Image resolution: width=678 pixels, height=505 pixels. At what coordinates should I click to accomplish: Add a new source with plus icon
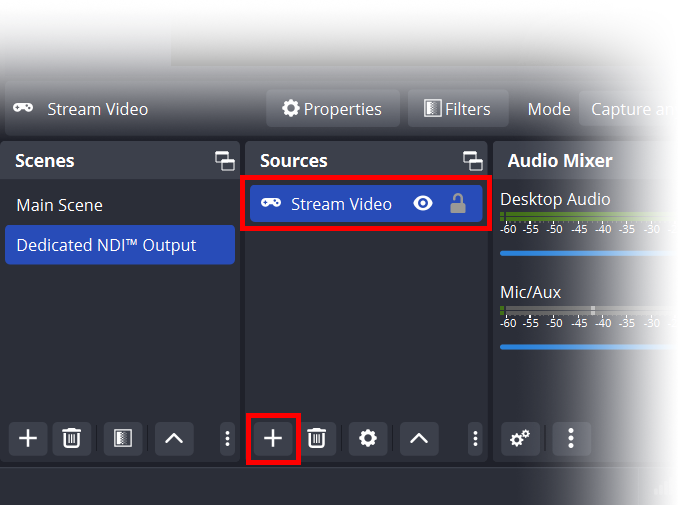[x=273, y=438]
